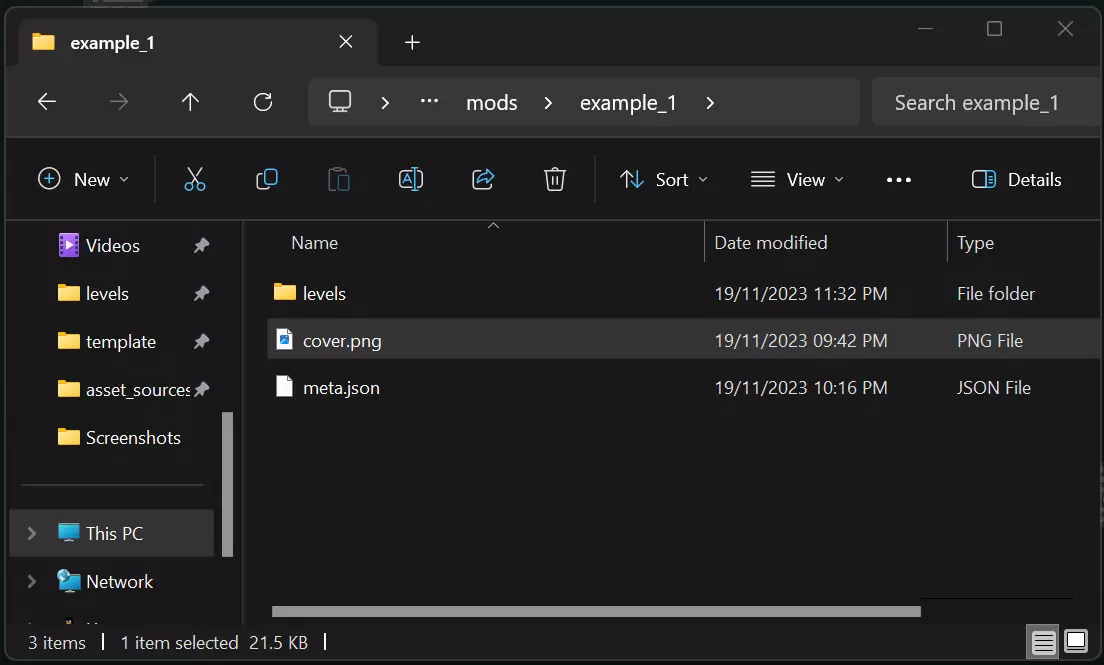The width and height of the screenshot is (1104, 665).
Task: Switch to details list view in status bar
Action: click(x=1043, y=642)
